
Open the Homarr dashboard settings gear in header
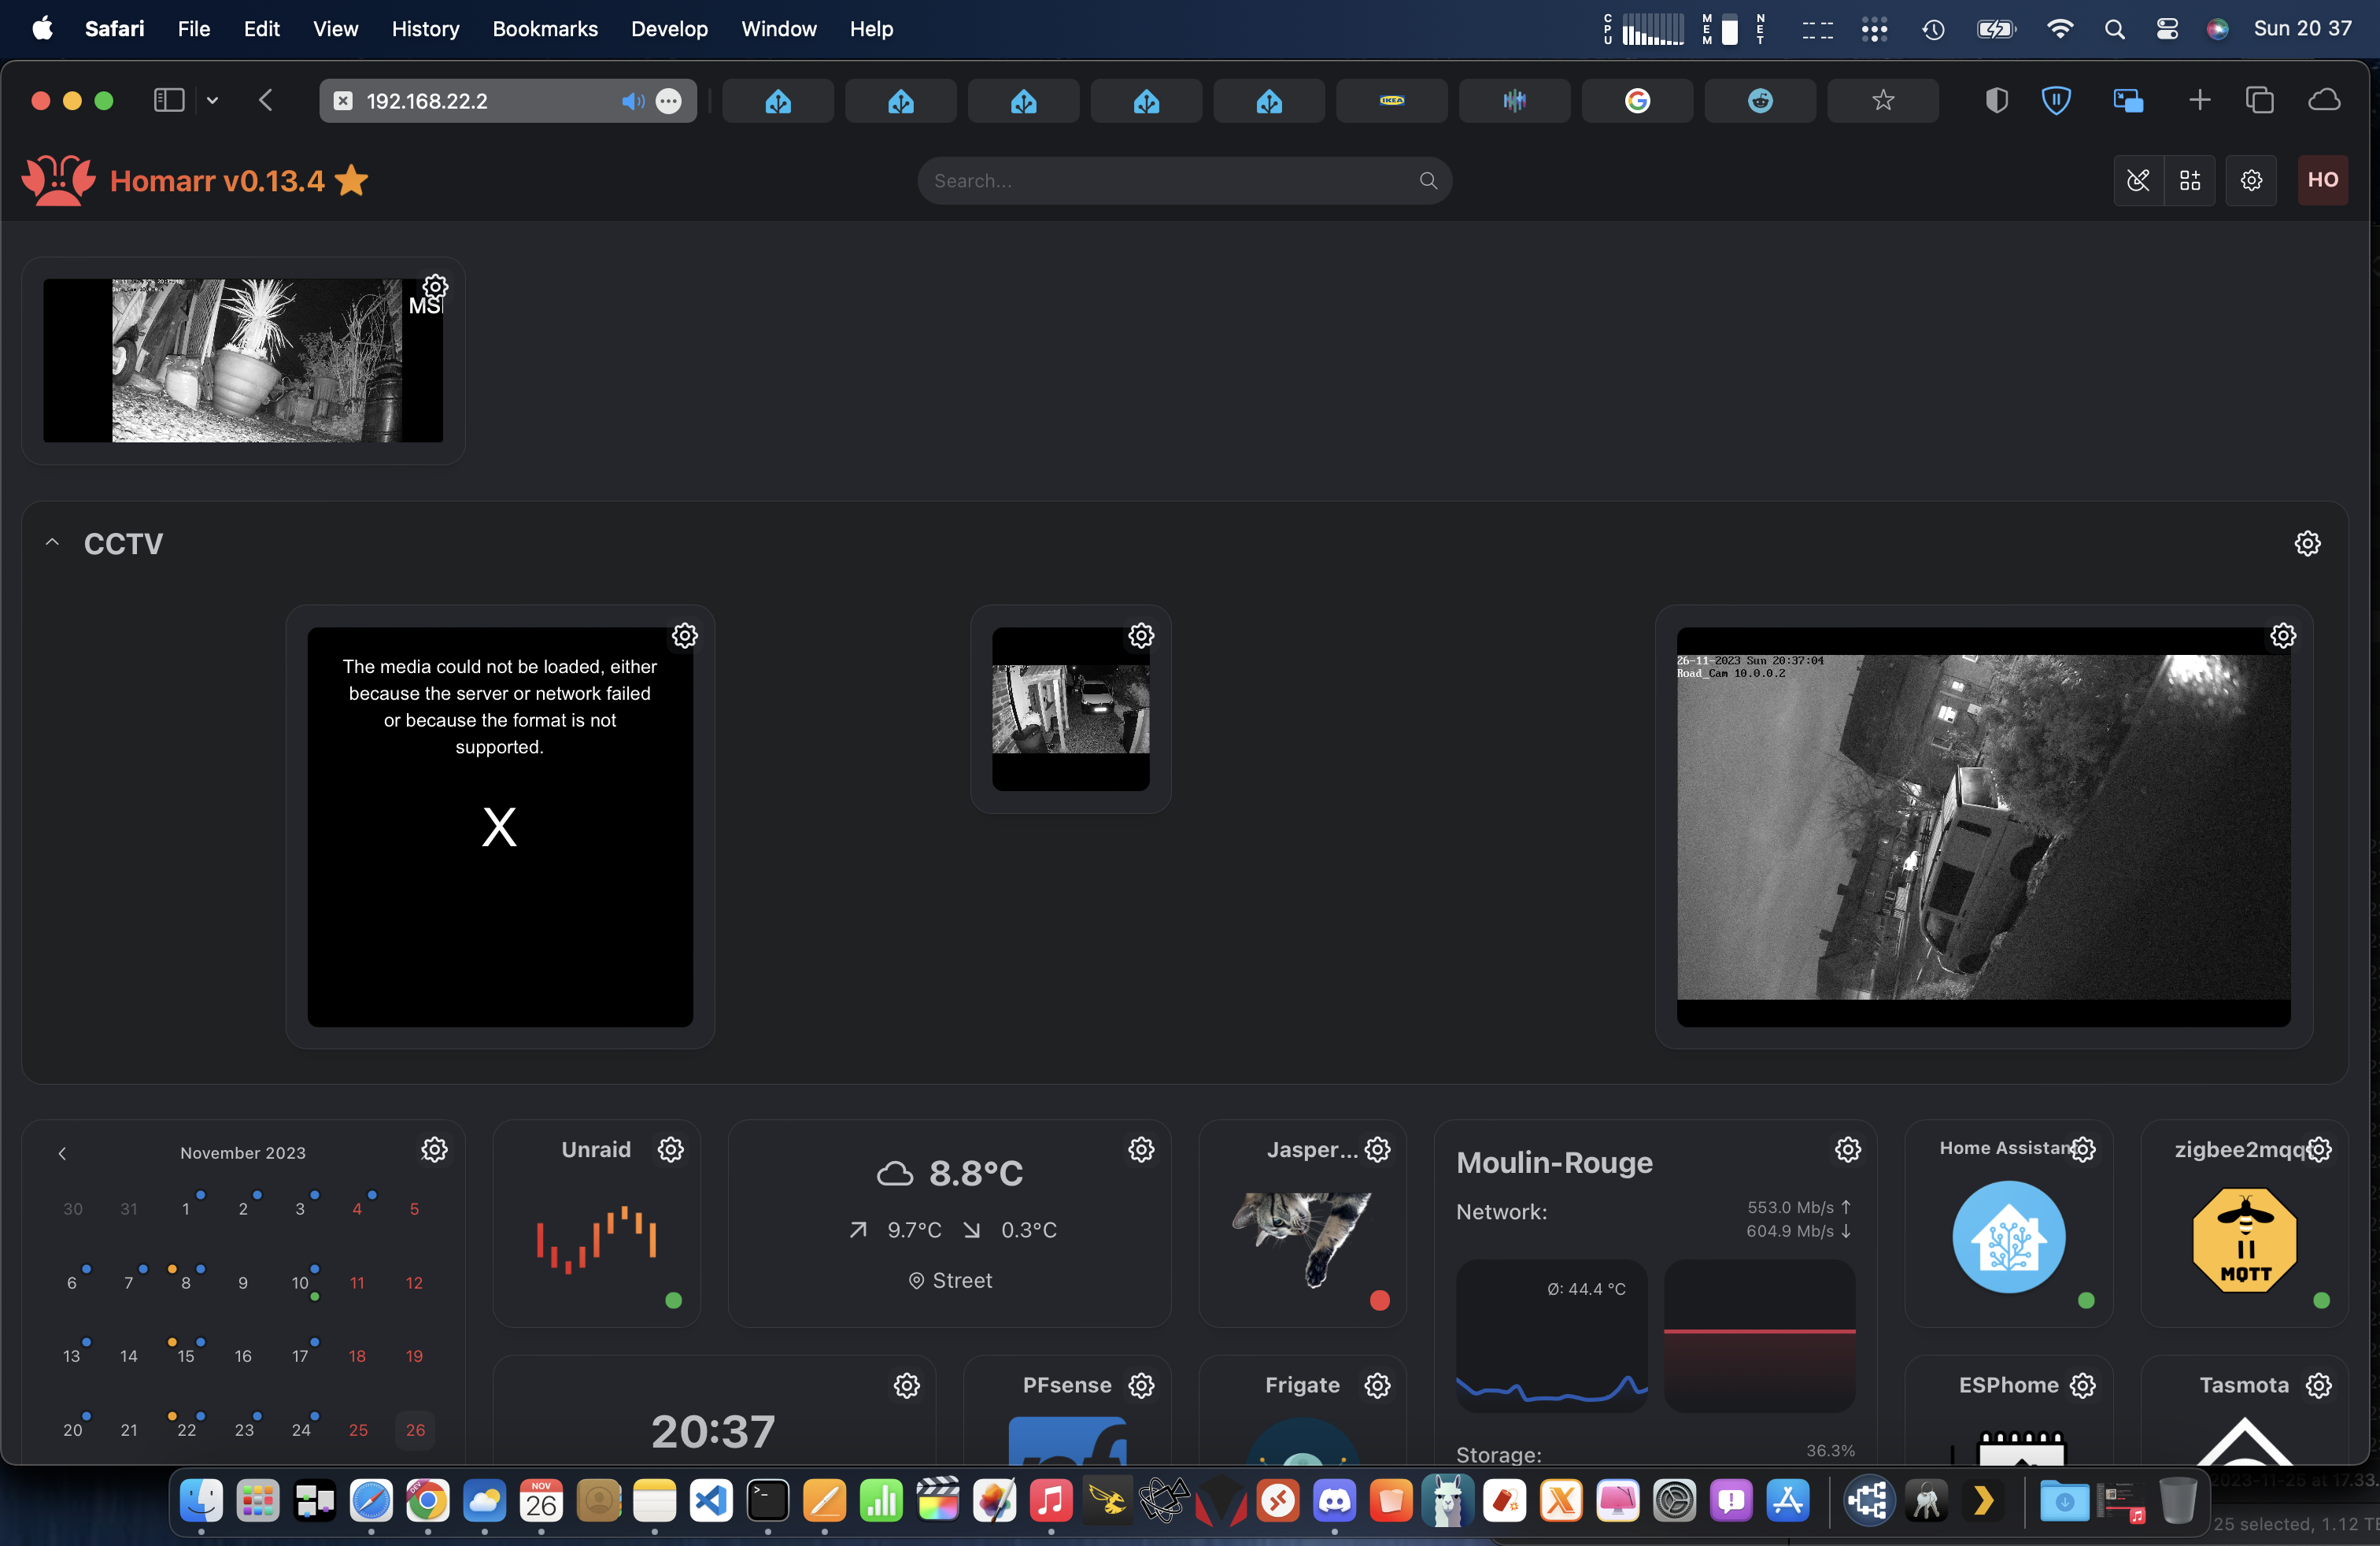pyautogui.click(x=2251, y=181)
